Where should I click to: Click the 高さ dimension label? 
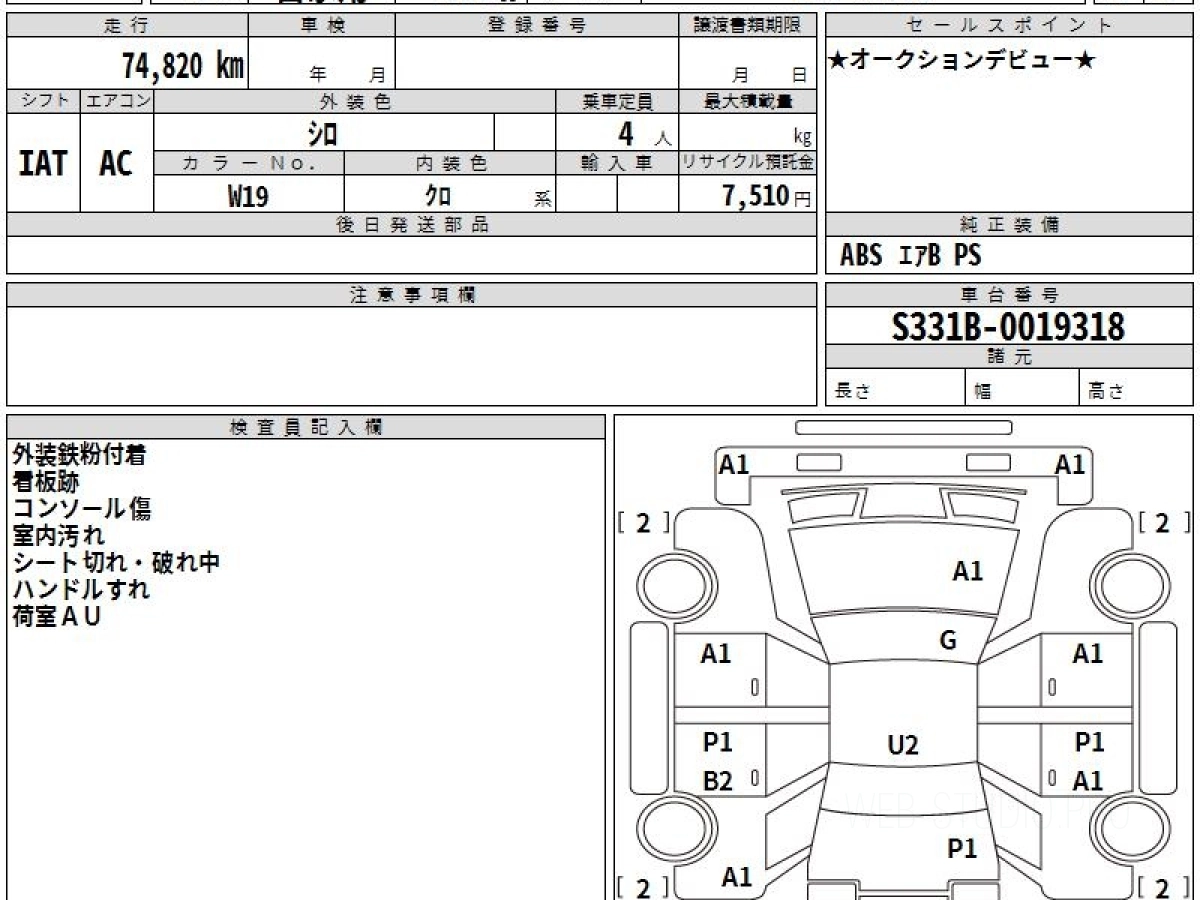point(1106,392)
